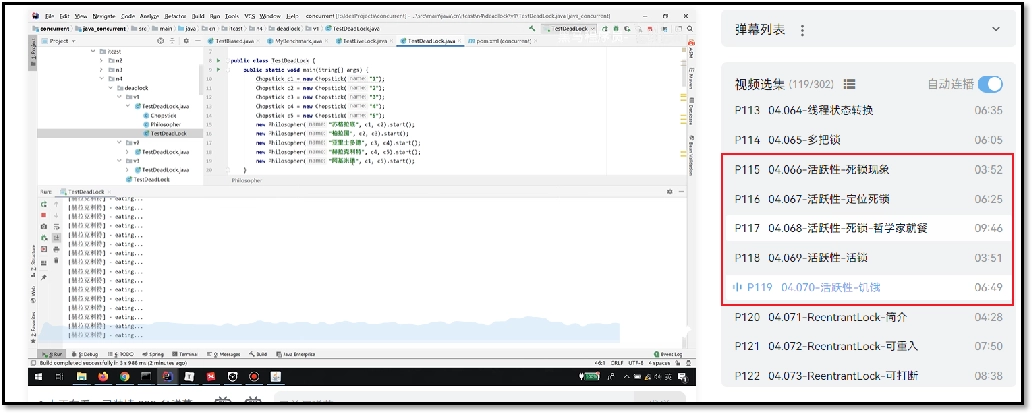Toggle soft-wrap in Run console
The image size is (1033, 414).
(x=56, y=226)
